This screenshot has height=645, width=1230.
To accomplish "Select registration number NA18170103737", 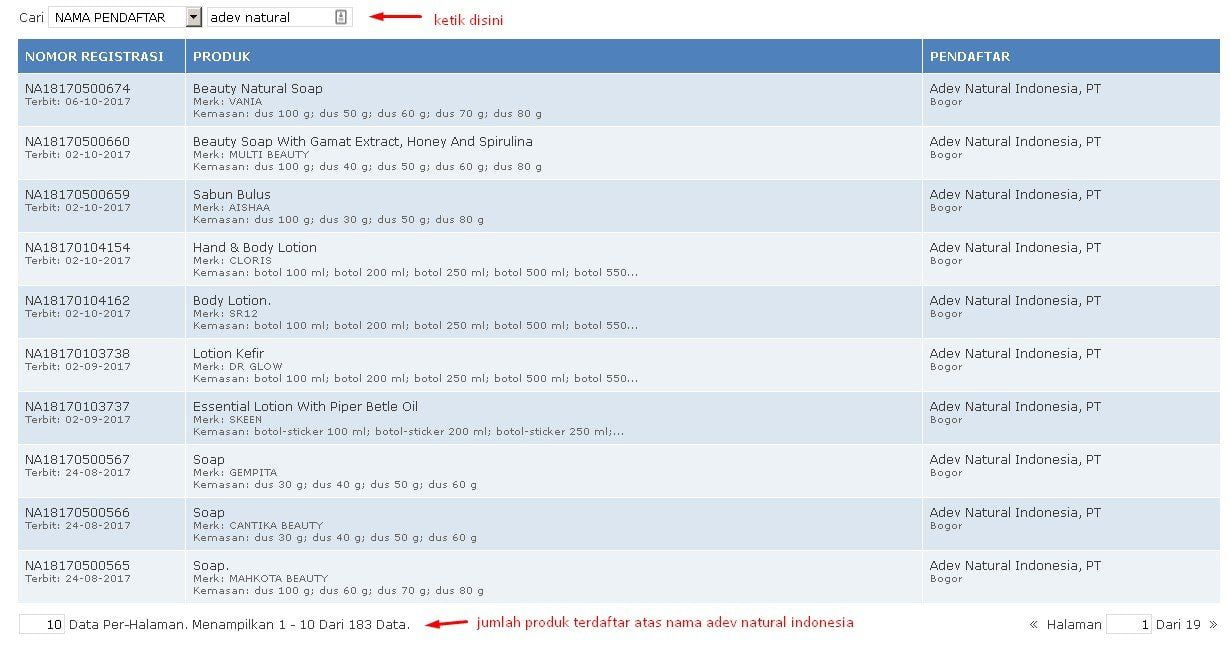I will click(77, 407).
